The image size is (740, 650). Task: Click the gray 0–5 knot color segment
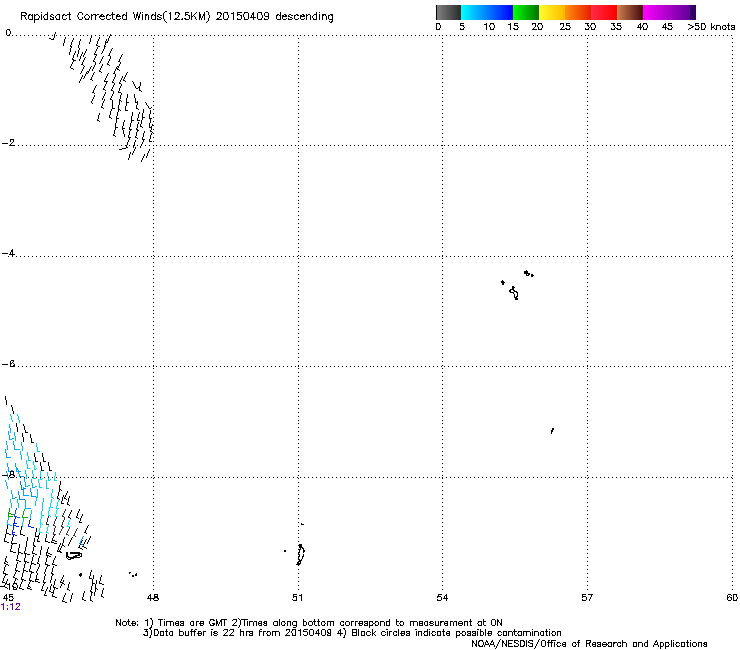(448, 12)
